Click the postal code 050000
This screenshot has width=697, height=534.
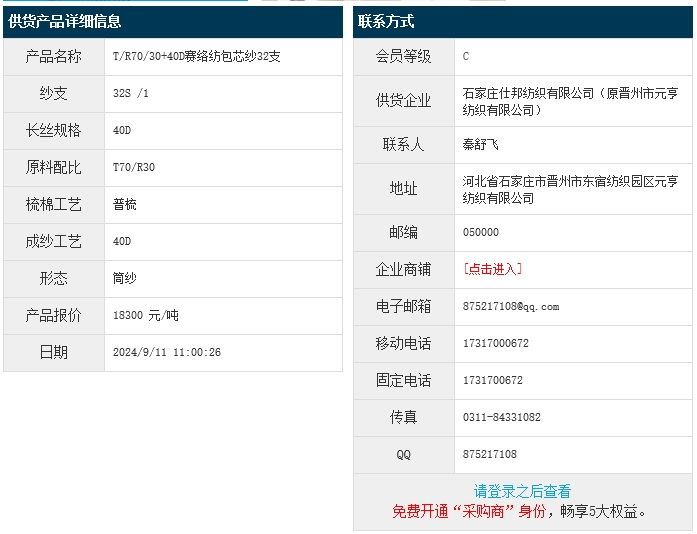tap(481, 232)
